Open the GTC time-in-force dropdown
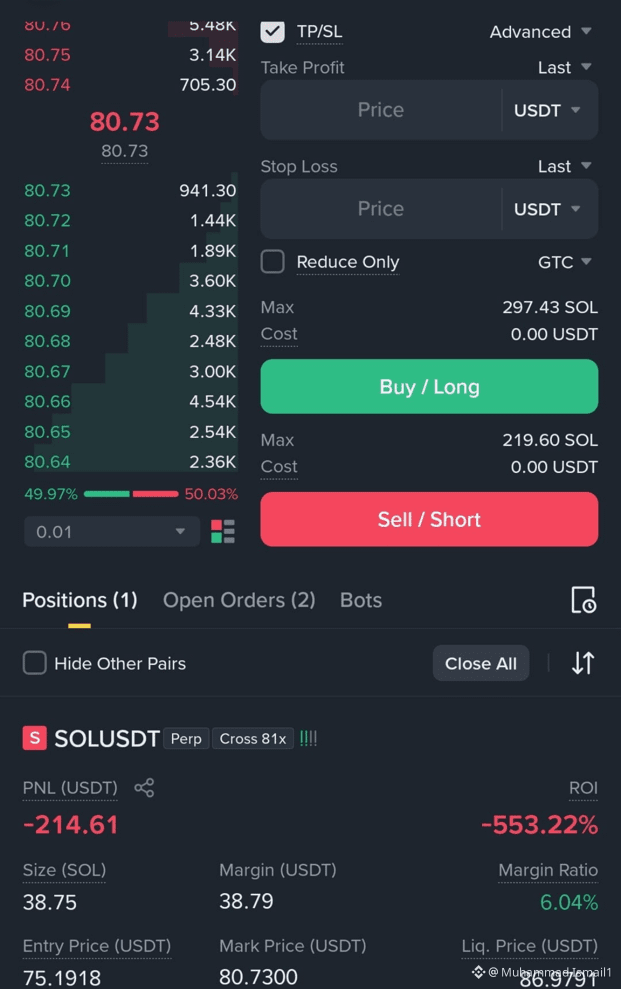Image resolution: width=621 pixels, height=989 pixels. coord(564,262)
